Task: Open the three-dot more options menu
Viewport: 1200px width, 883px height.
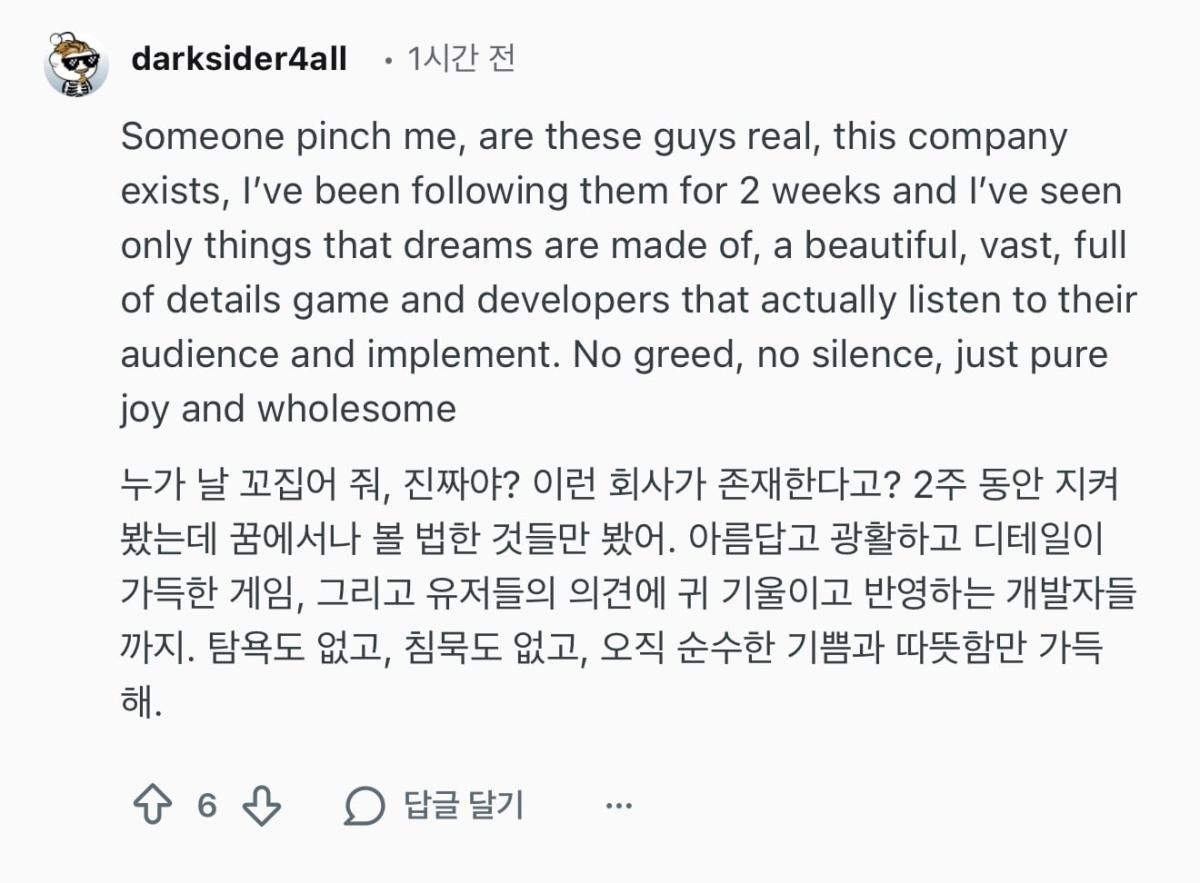Action: click(x=619, y=806)
